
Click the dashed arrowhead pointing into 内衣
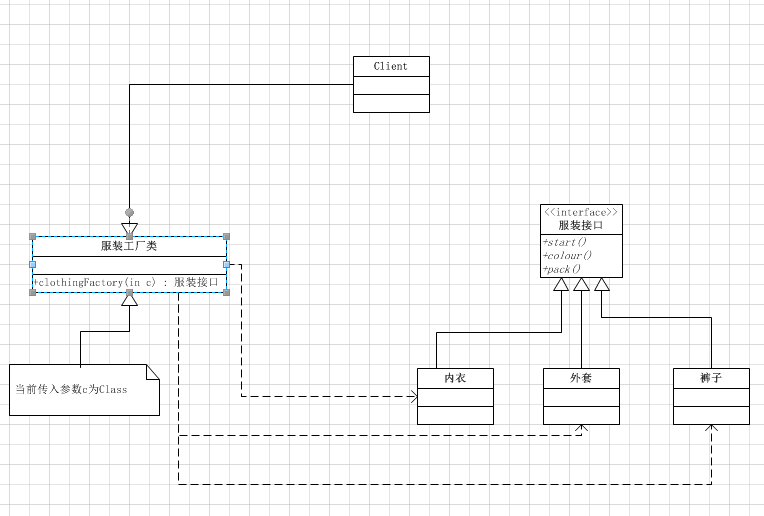tap(414, 397)
